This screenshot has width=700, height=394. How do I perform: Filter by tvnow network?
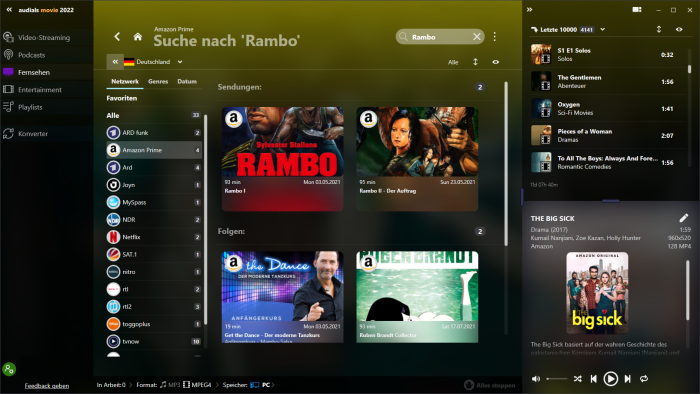[x=154, y=341]
